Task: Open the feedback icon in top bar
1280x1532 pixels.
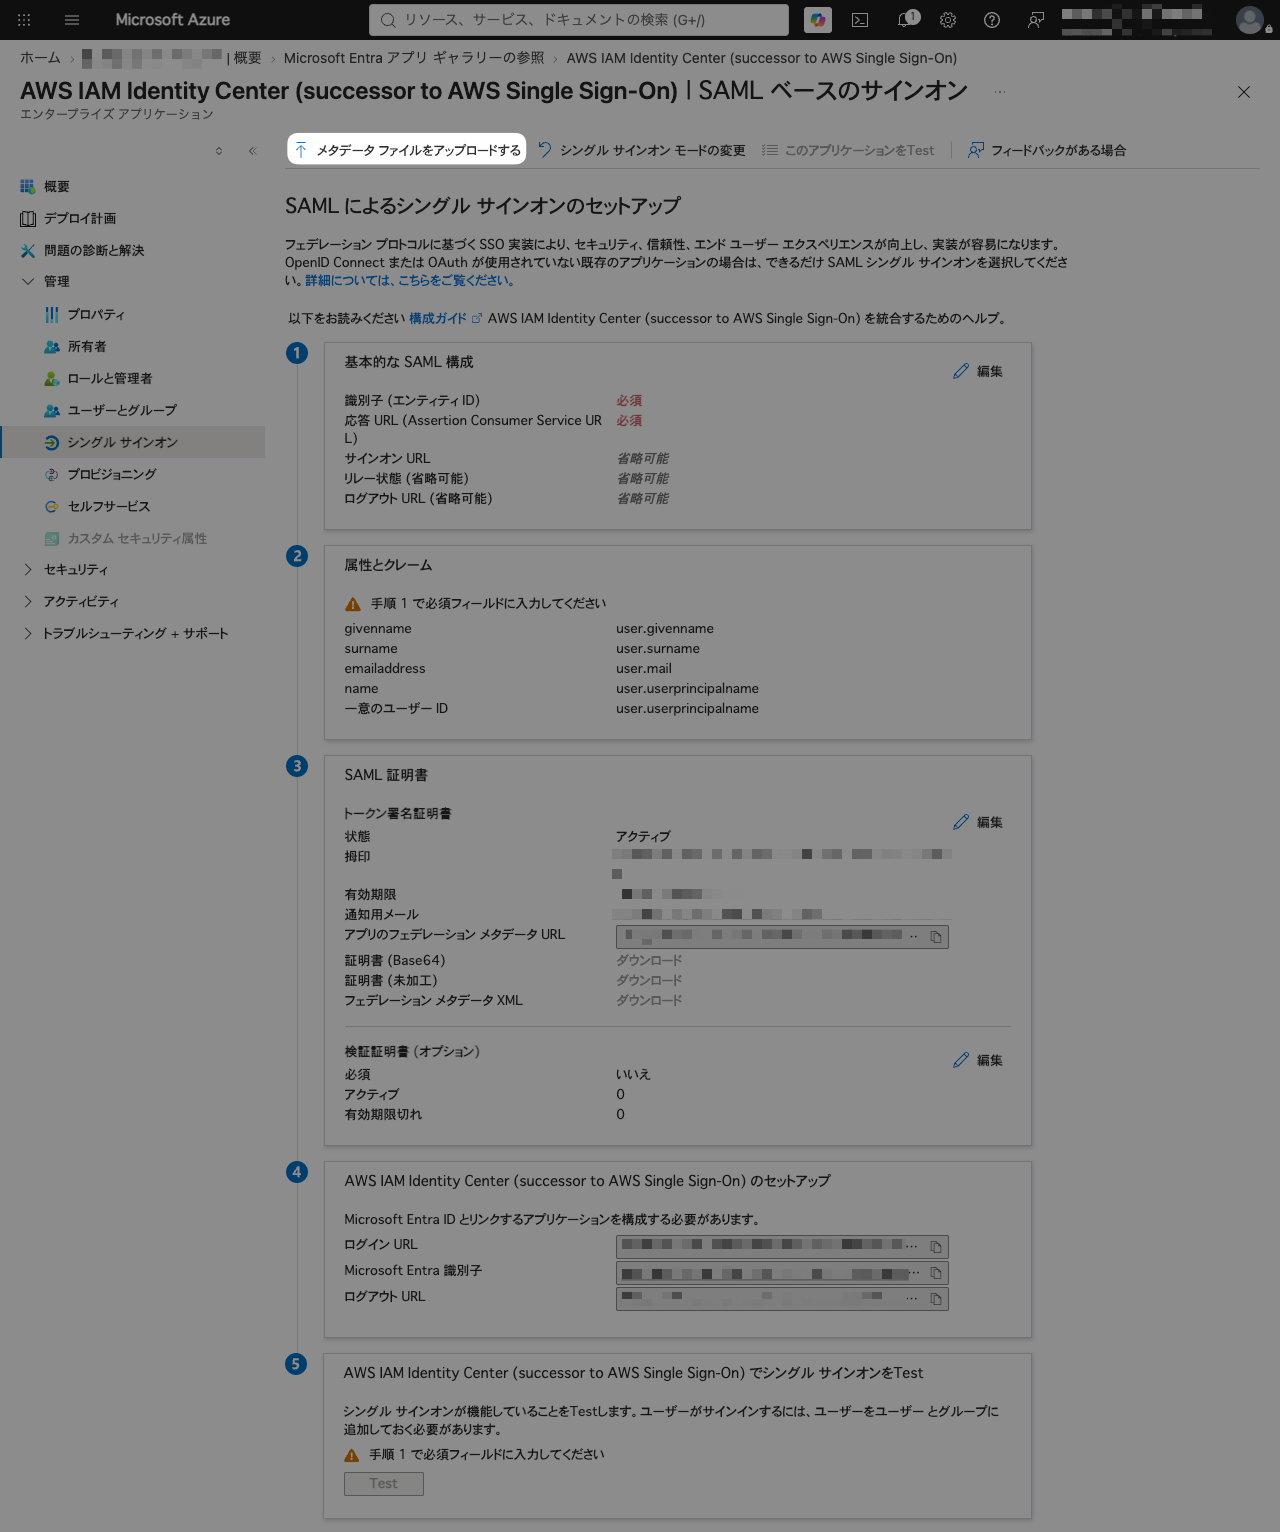Action: pyautogui.click(x=1036, y=20)
